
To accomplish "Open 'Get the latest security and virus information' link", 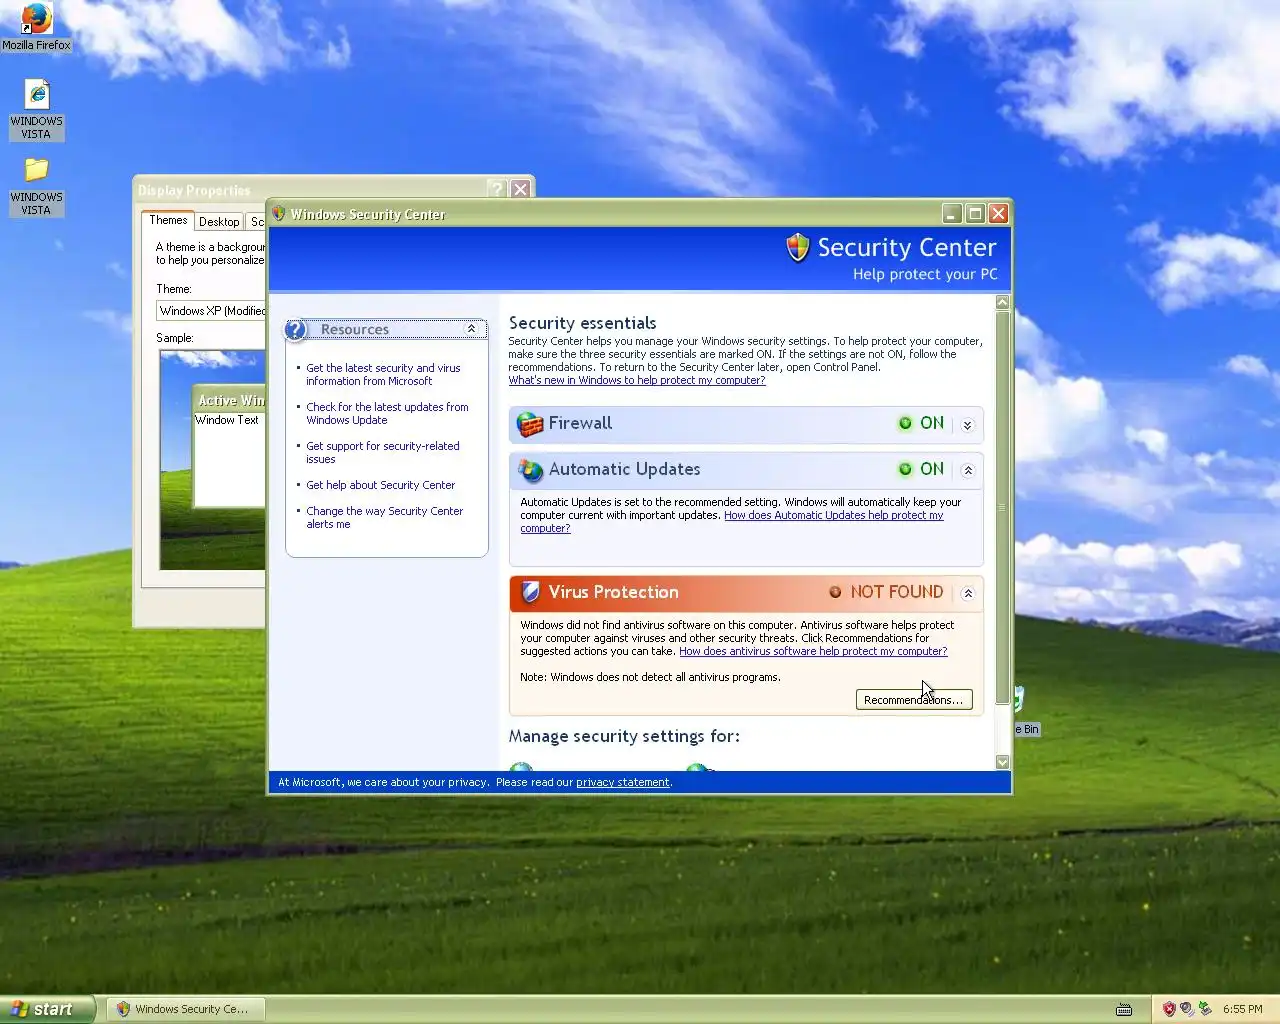I will coord(383,374).
